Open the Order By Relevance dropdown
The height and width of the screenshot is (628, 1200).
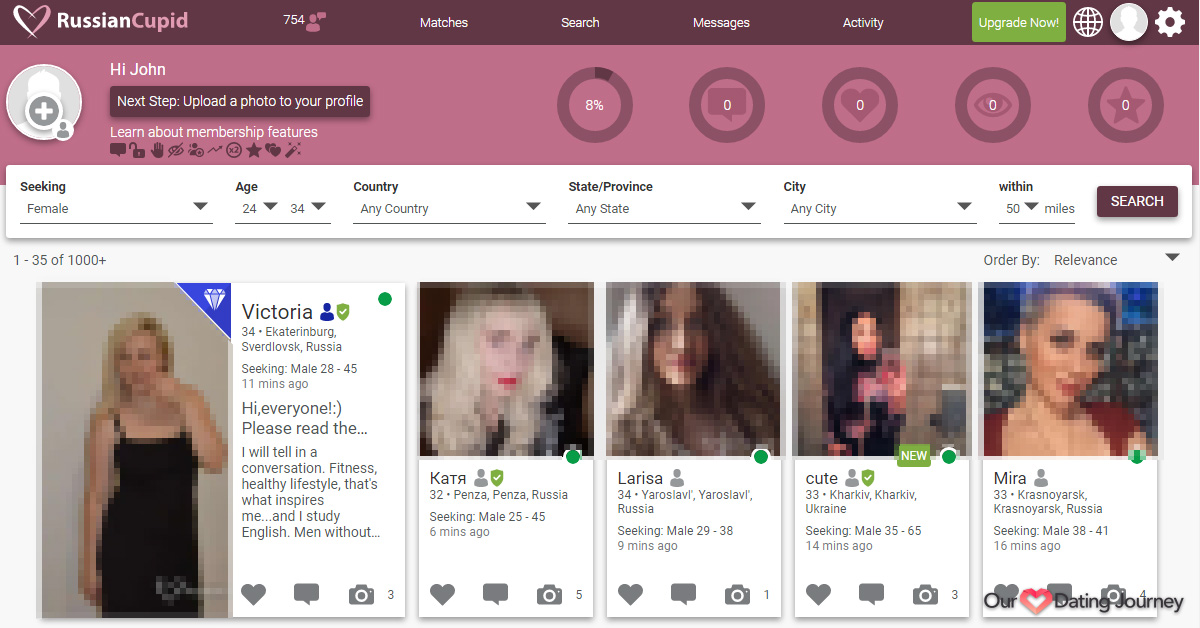point(1117,259)
